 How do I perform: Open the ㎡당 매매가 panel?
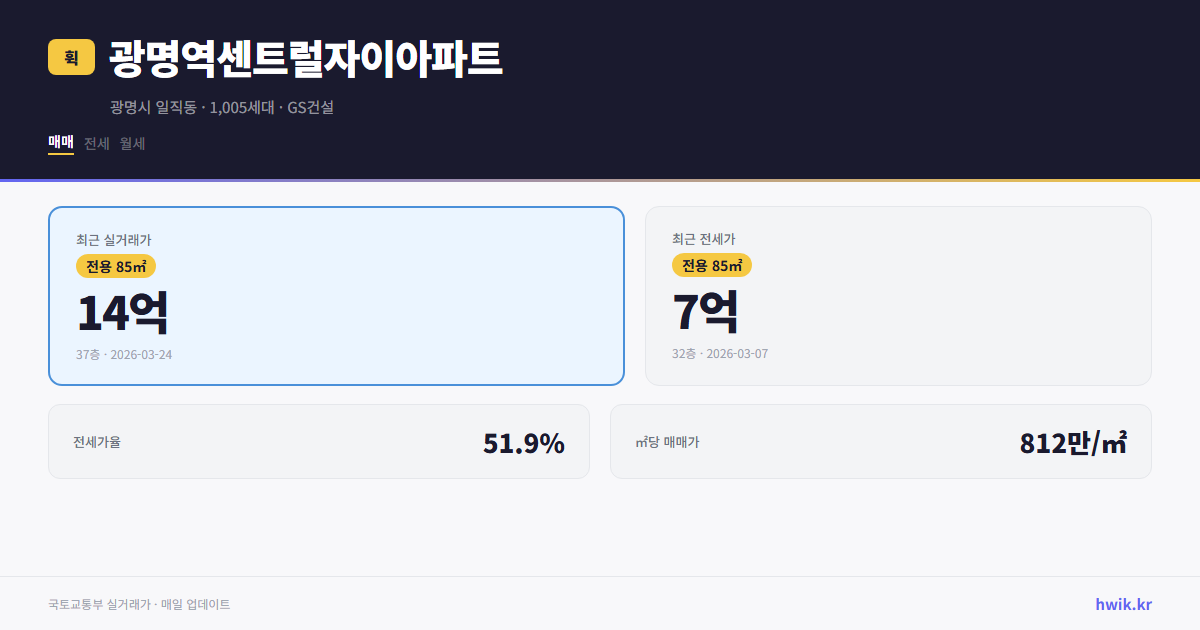point(880,441)
